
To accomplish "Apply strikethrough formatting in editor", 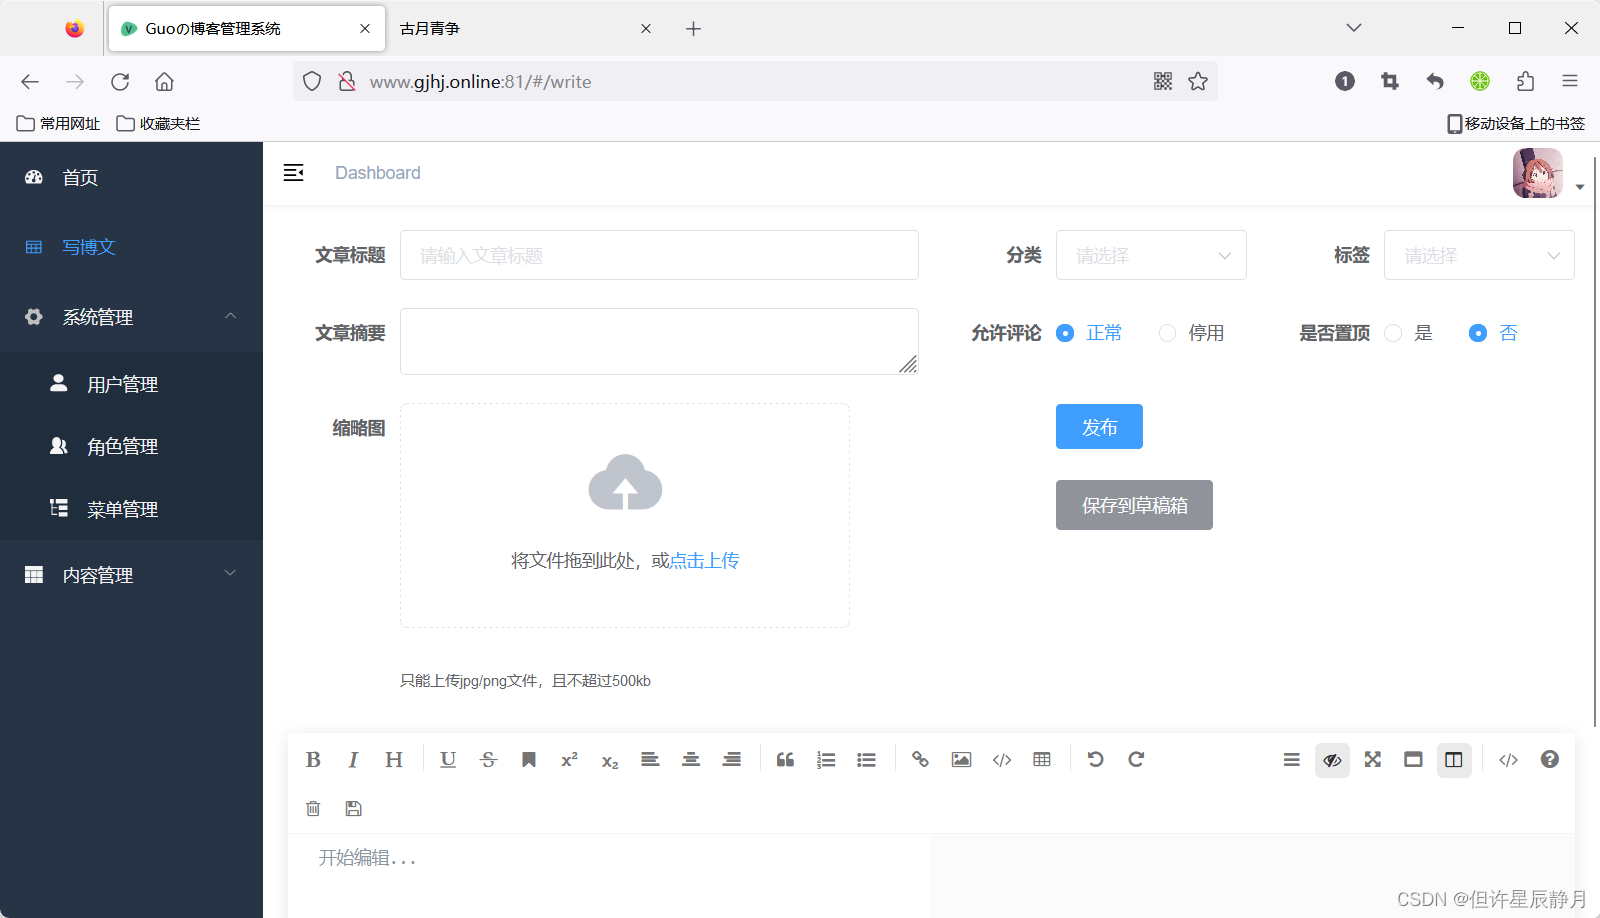I will click(488, 760).
